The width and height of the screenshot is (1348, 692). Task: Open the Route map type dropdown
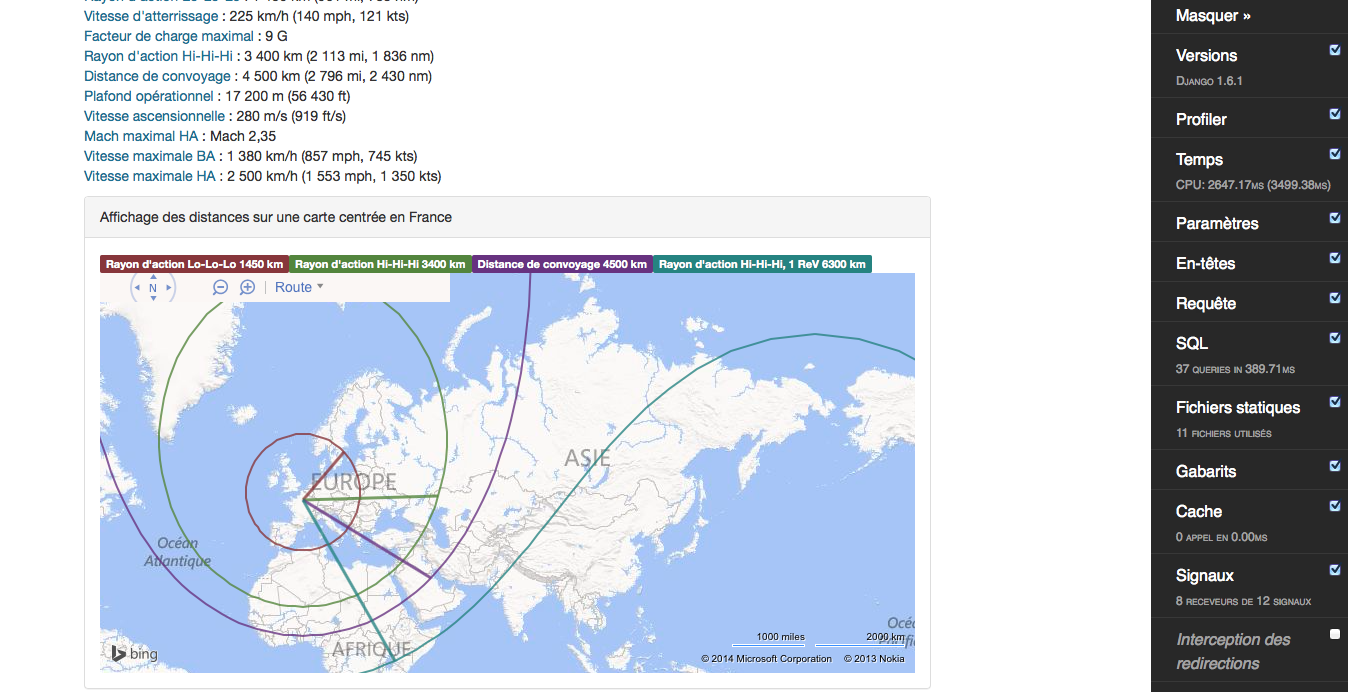[x=299, y=287]
